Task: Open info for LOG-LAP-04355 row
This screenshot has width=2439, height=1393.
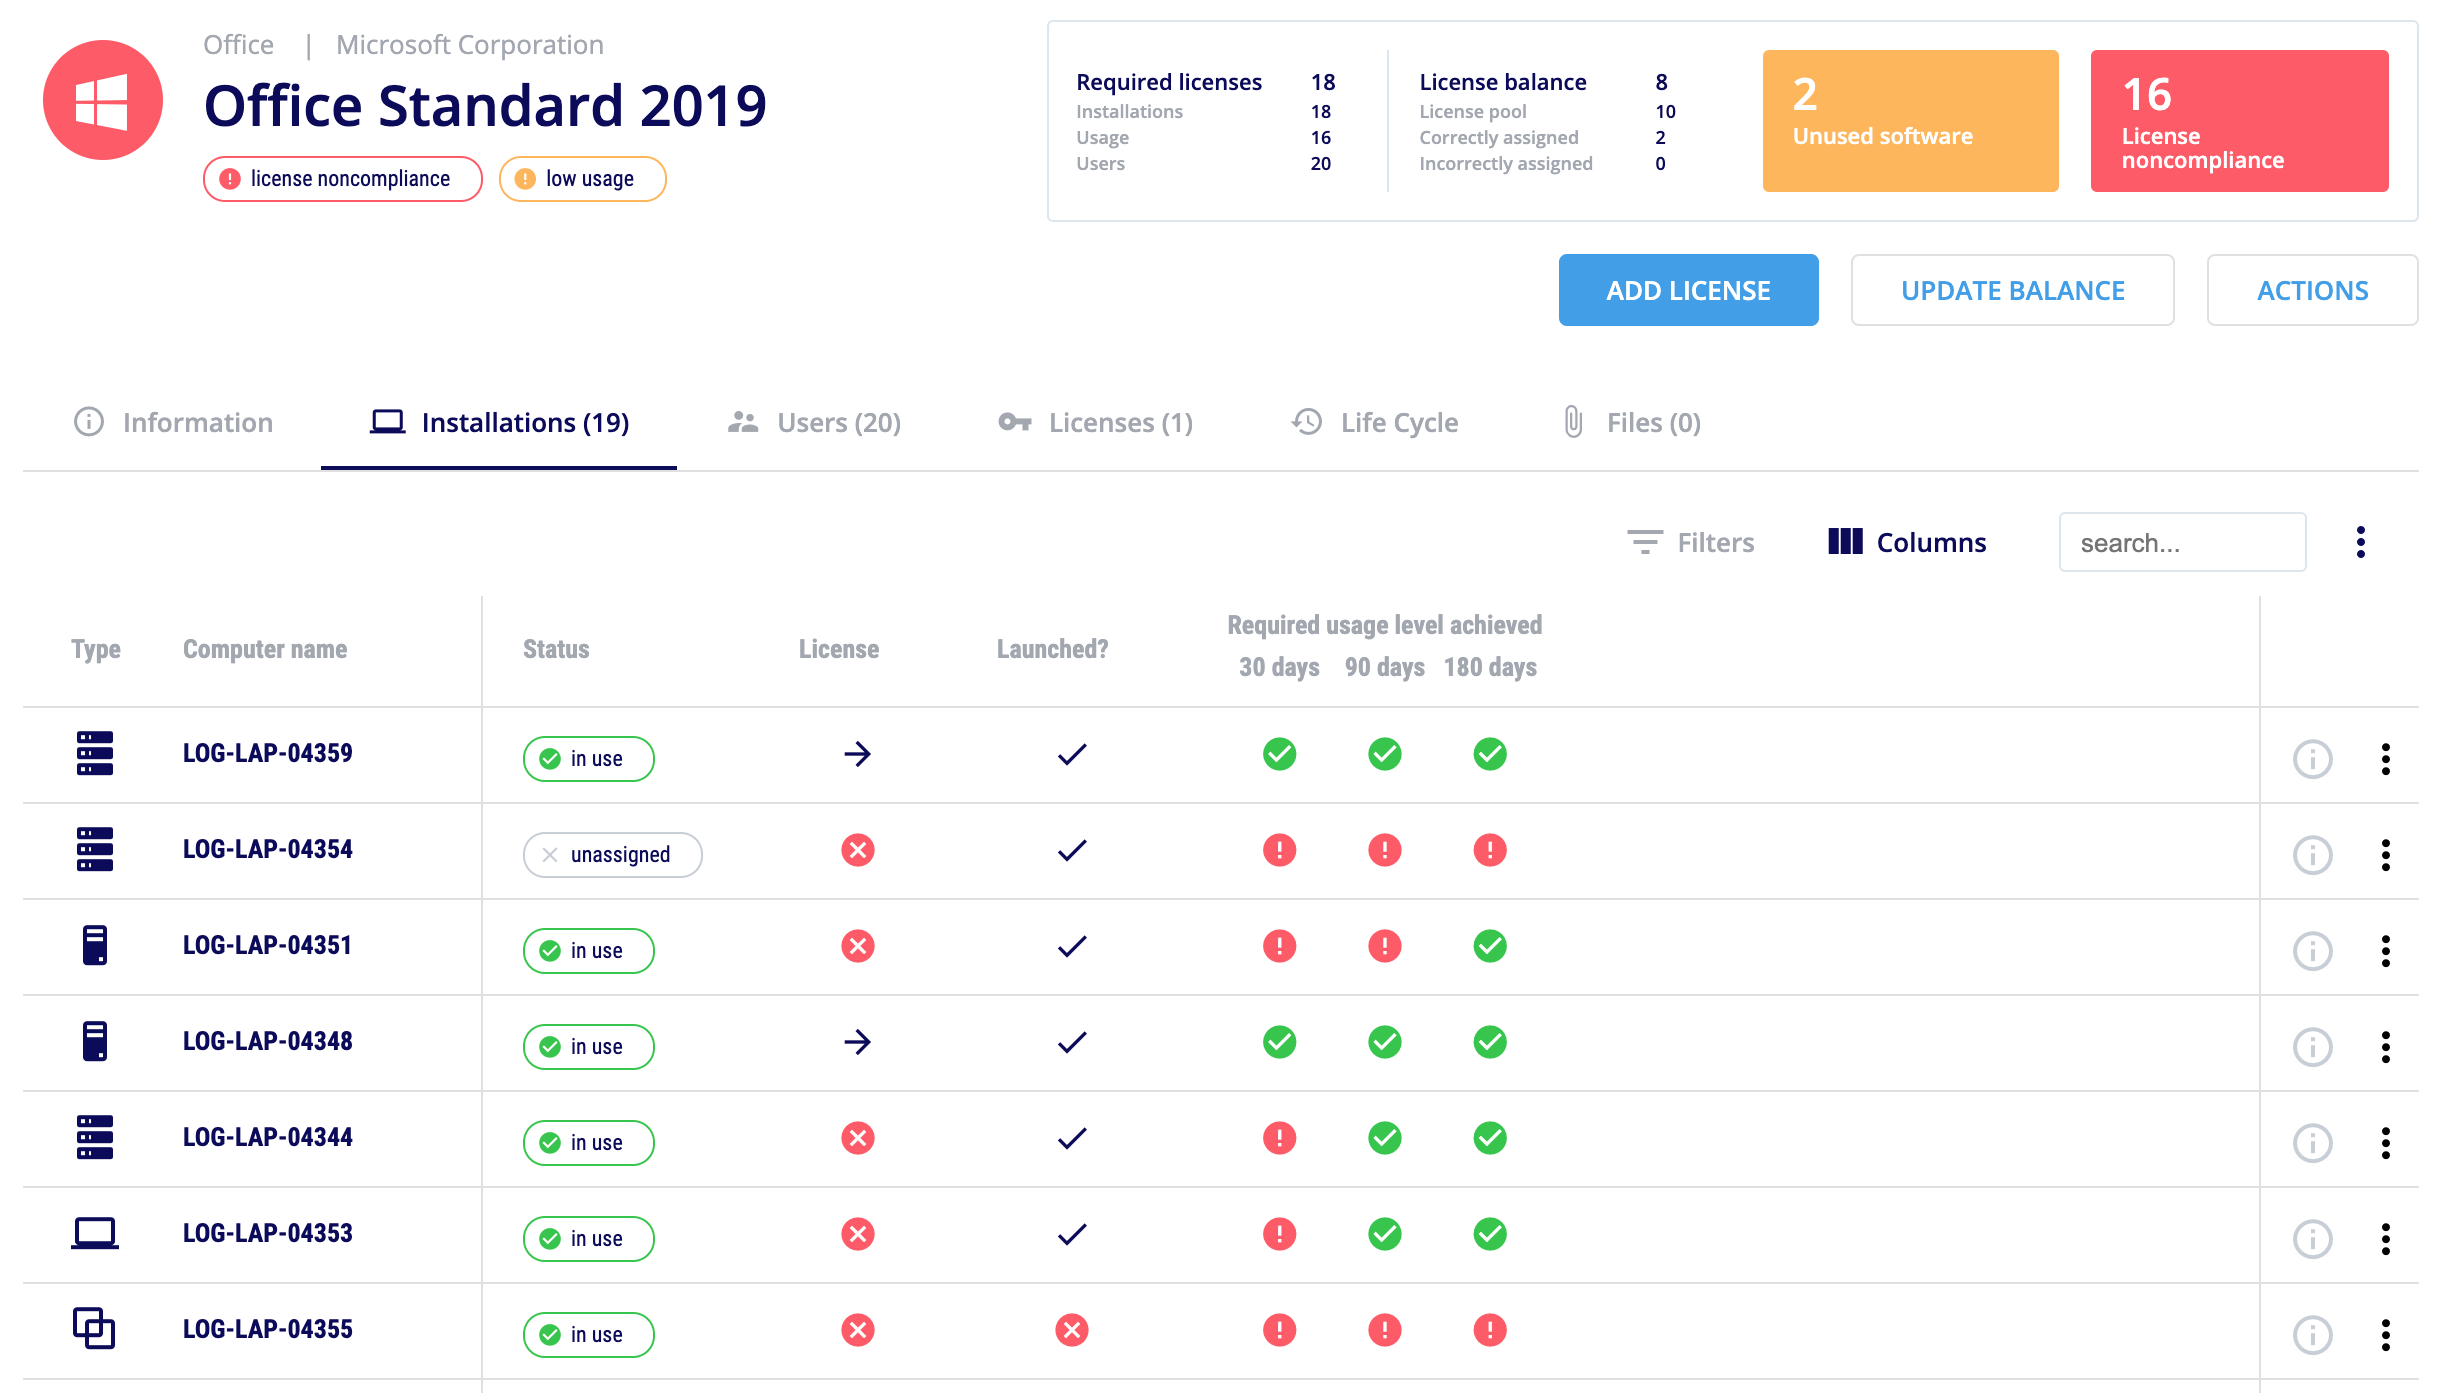Action: point(2312,1335)
